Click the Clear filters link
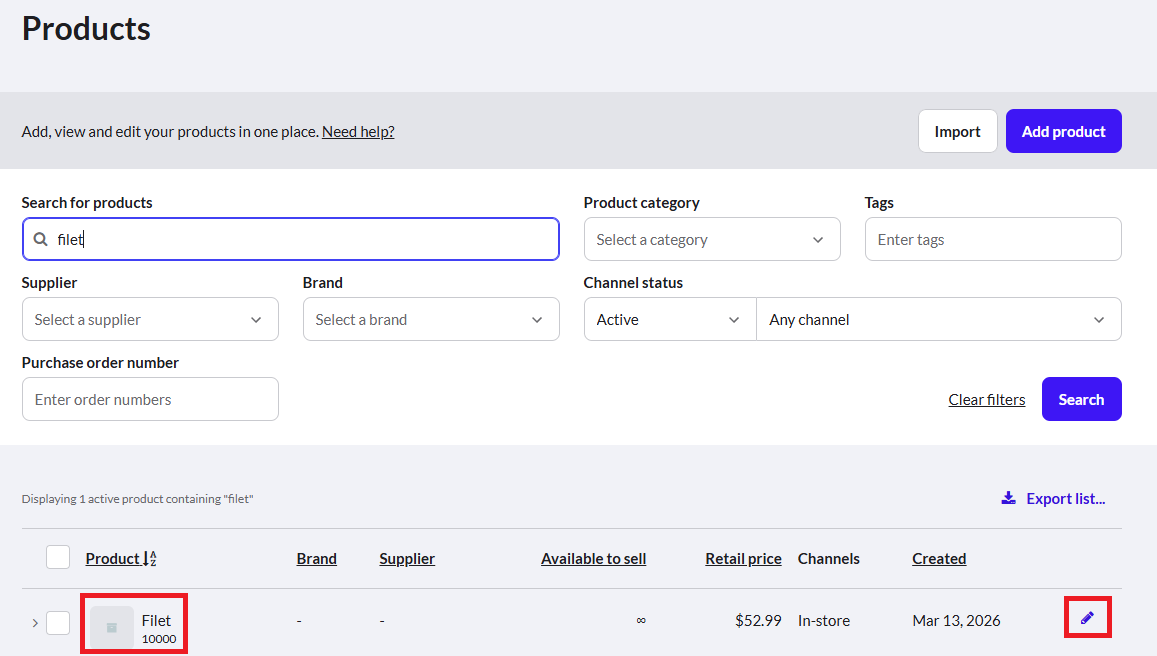Viewport: 1157px width, 656px height. [x=987, y=399]
